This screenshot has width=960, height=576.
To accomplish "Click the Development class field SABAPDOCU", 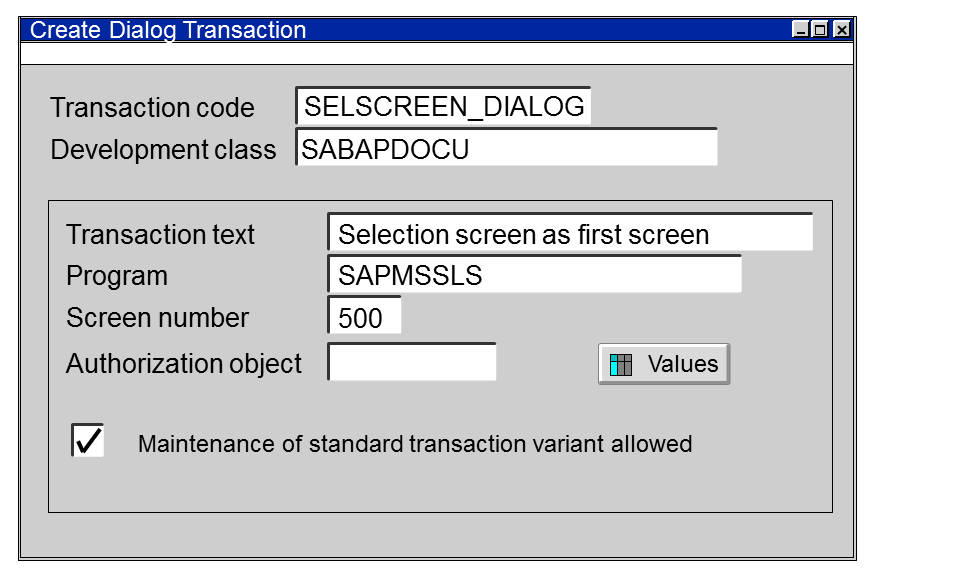I will point(507,149).
